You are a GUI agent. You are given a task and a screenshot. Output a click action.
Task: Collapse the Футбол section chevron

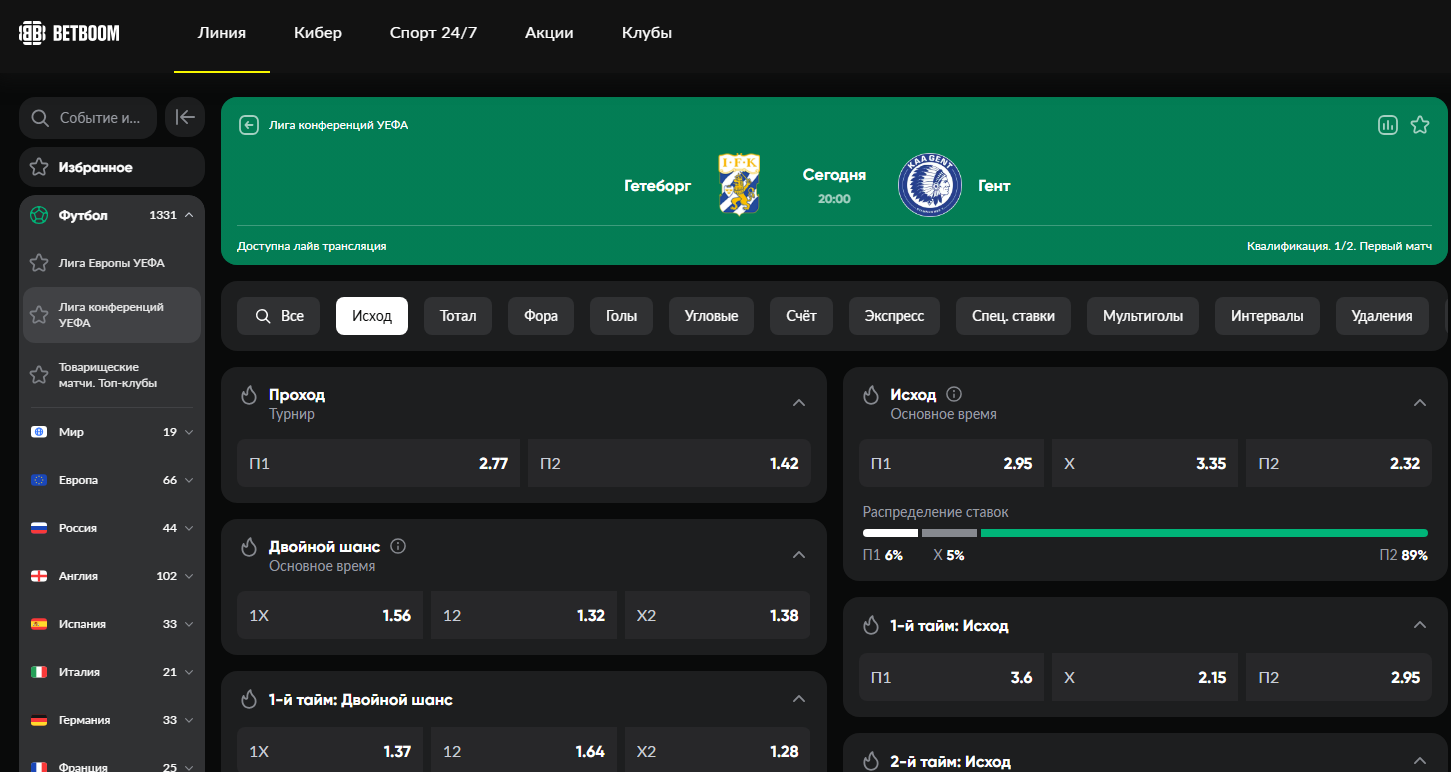coord(189,215)
